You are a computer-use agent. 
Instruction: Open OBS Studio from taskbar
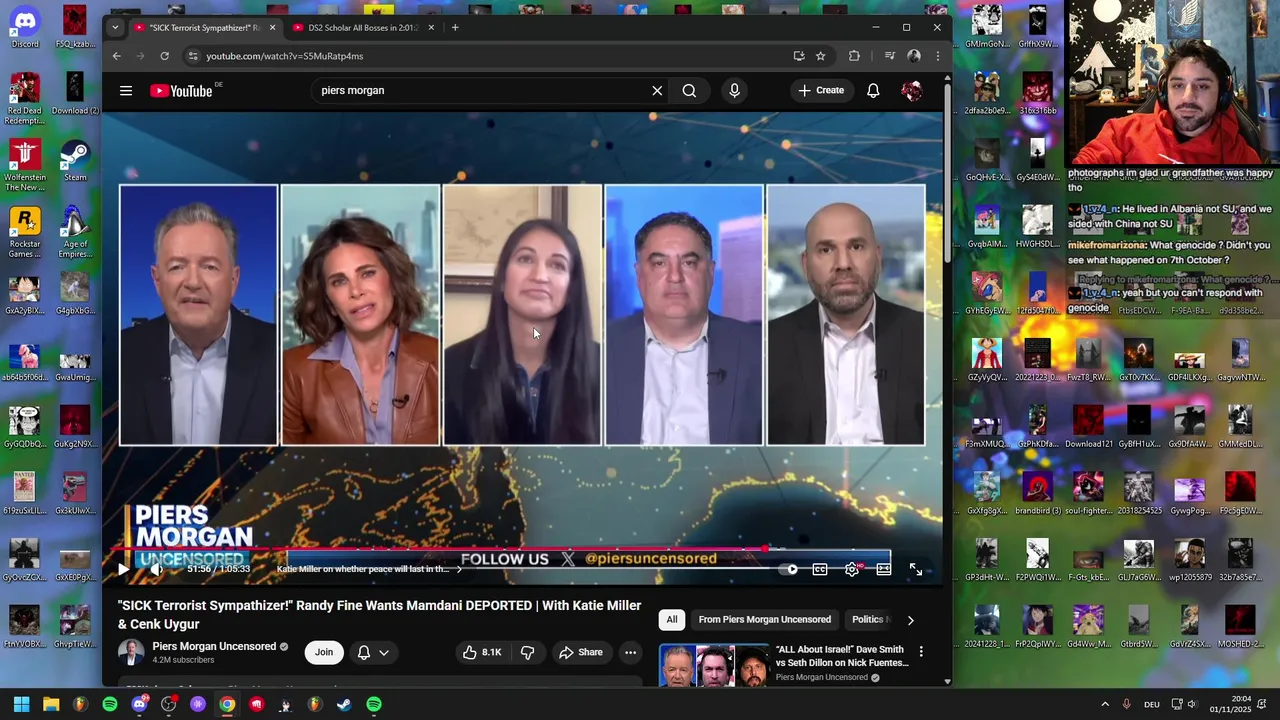[168, 704]
